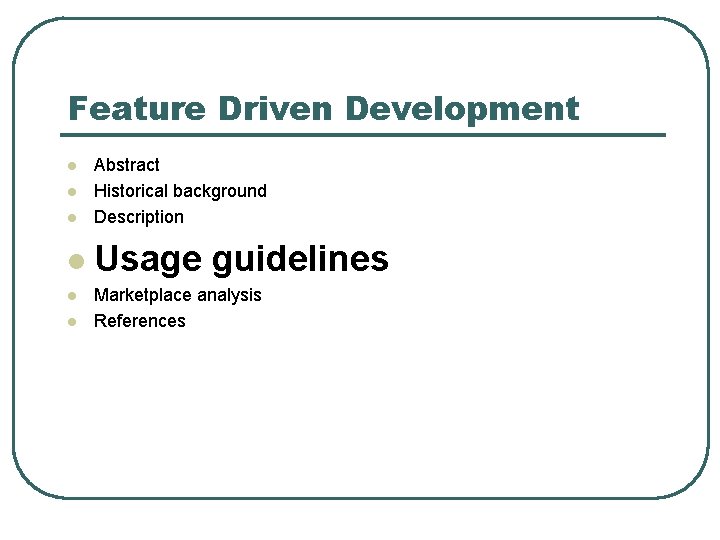Click the "Description" bullet text
The image size is (720, 540).
[139, 217]
